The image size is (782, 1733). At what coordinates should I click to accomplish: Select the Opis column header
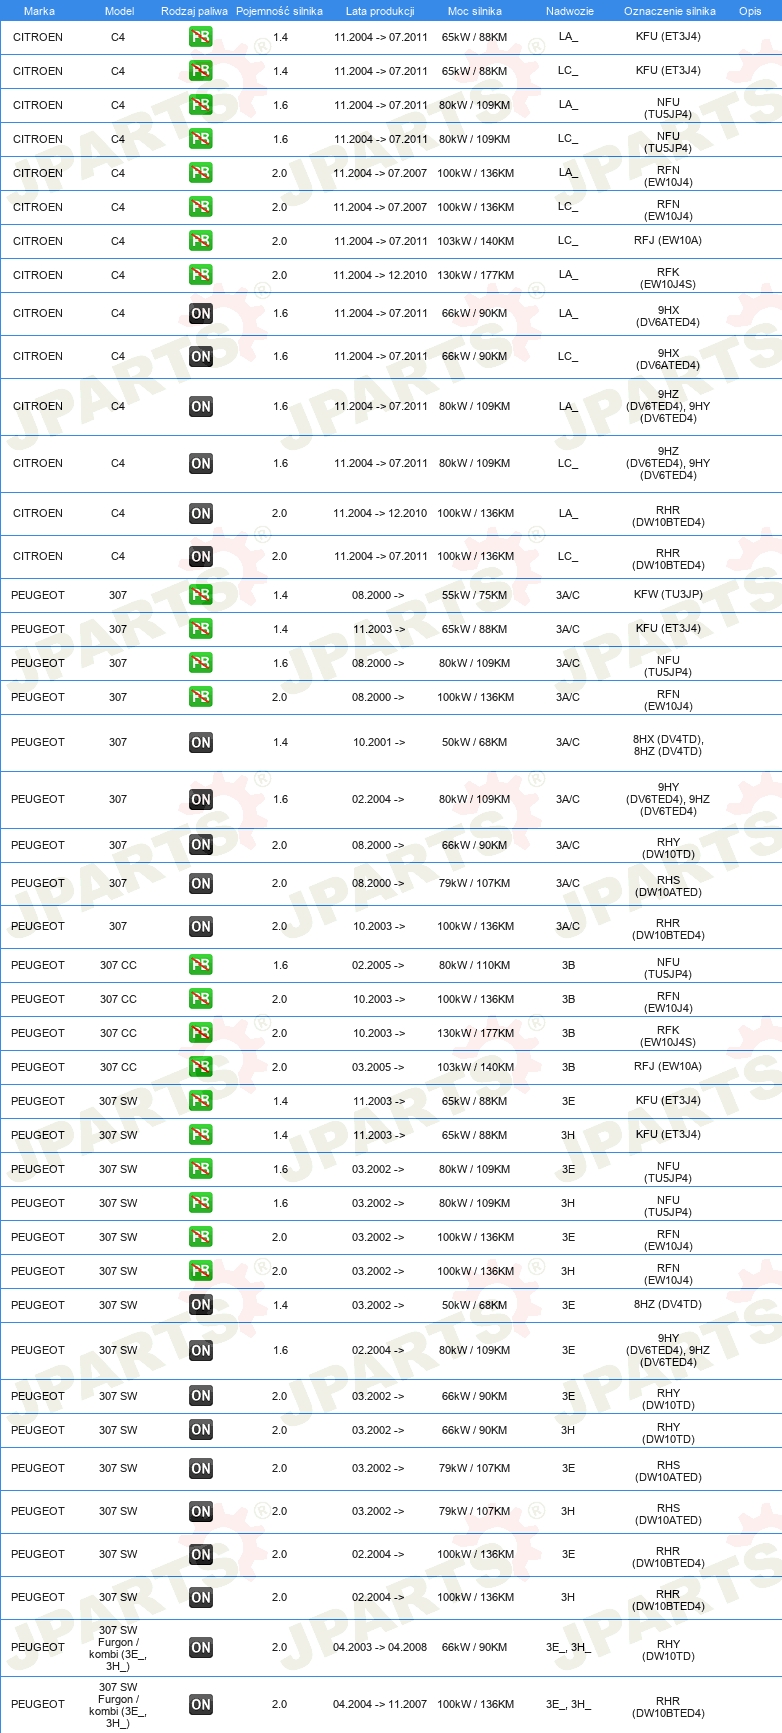click(x=750, y=11)
